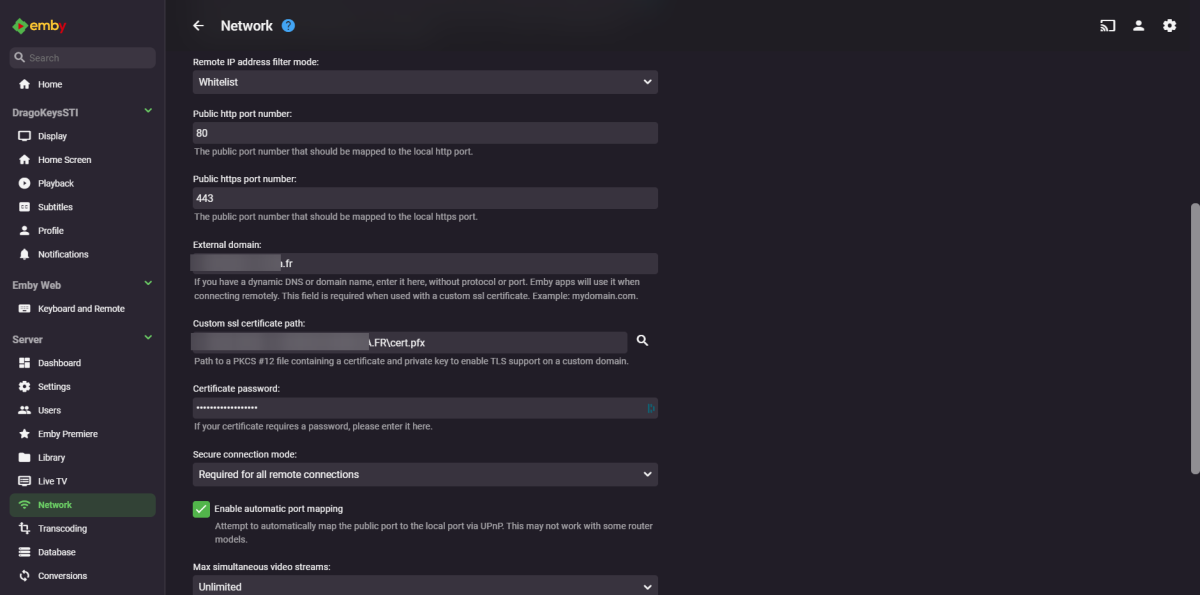Open the Max simultaneous video streams dropdown
1200x595 pixels.
(x=425, y=586)
